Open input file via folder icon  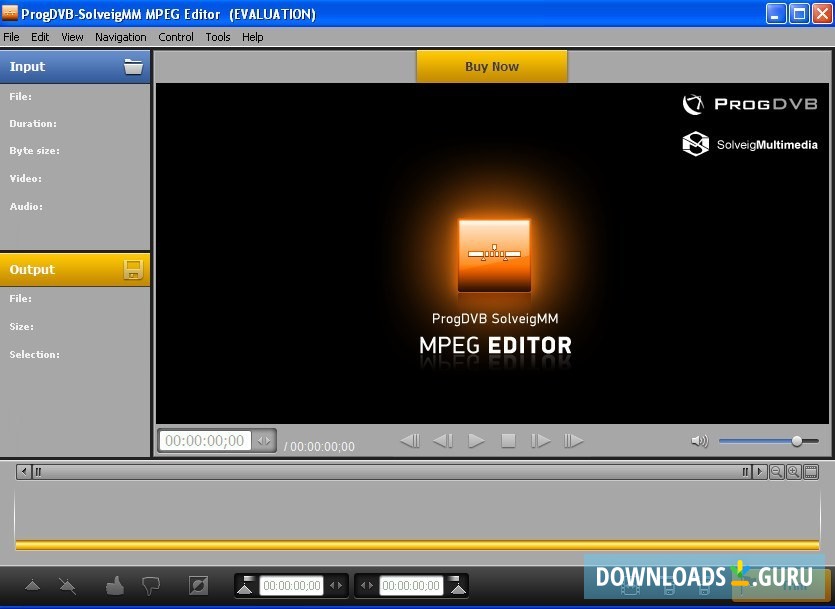[x=133, y=67]
